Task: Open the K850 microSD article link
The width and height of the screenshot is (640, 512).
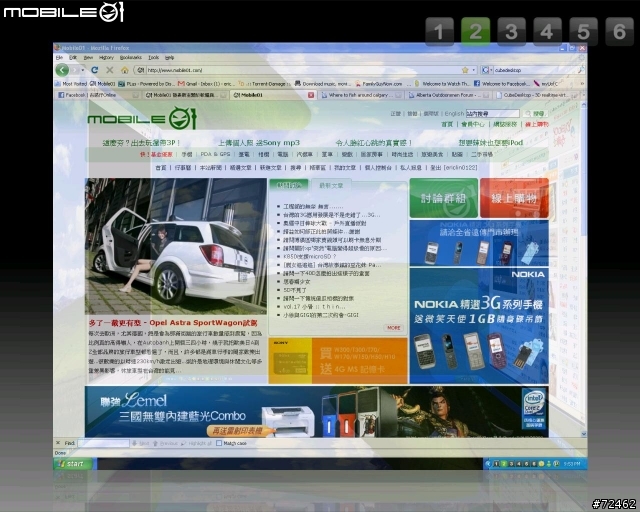Action: (310, 256)
